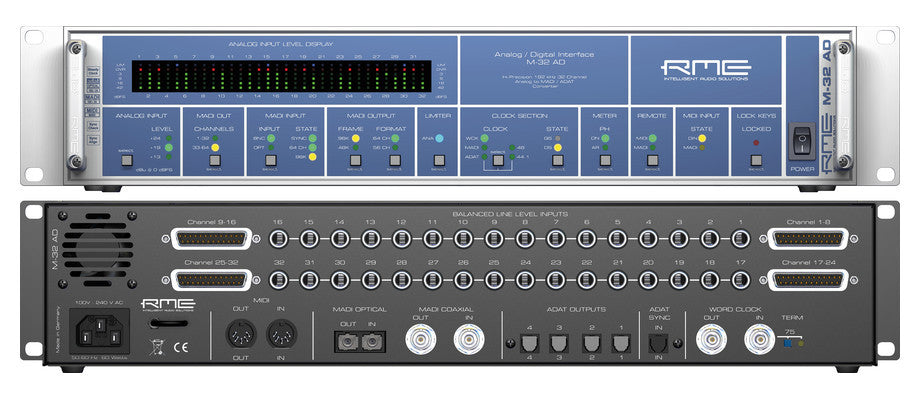Toggle the Limiter button
The width and height of the screenshot is (920, 400).
438,160
